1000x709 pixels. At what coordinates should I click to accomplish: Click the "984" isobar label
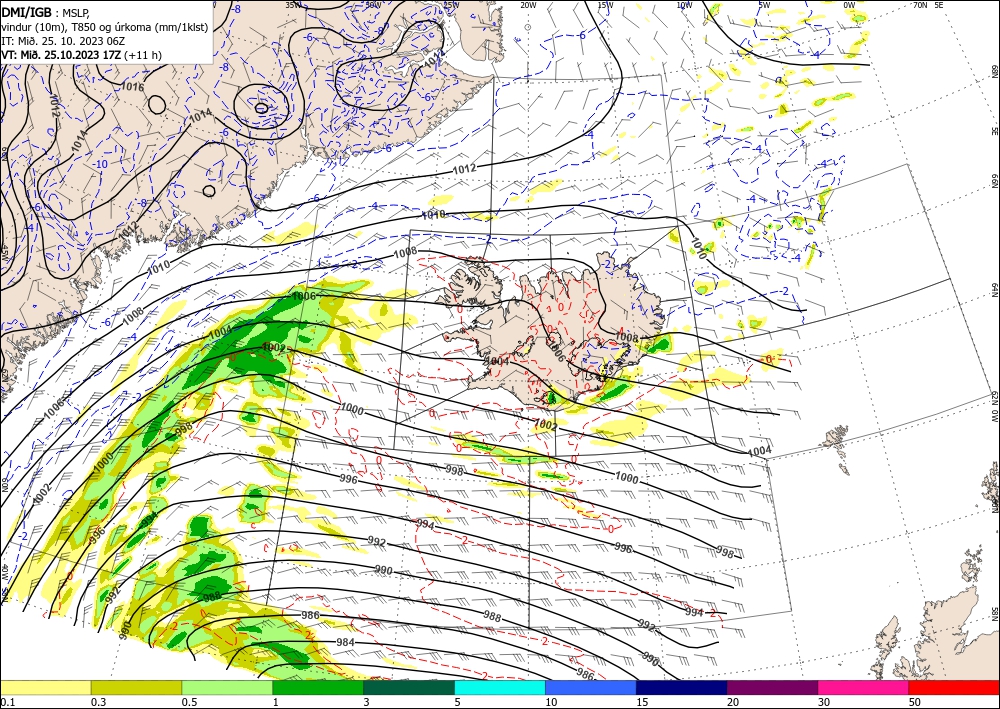click(x=345, y=642)
